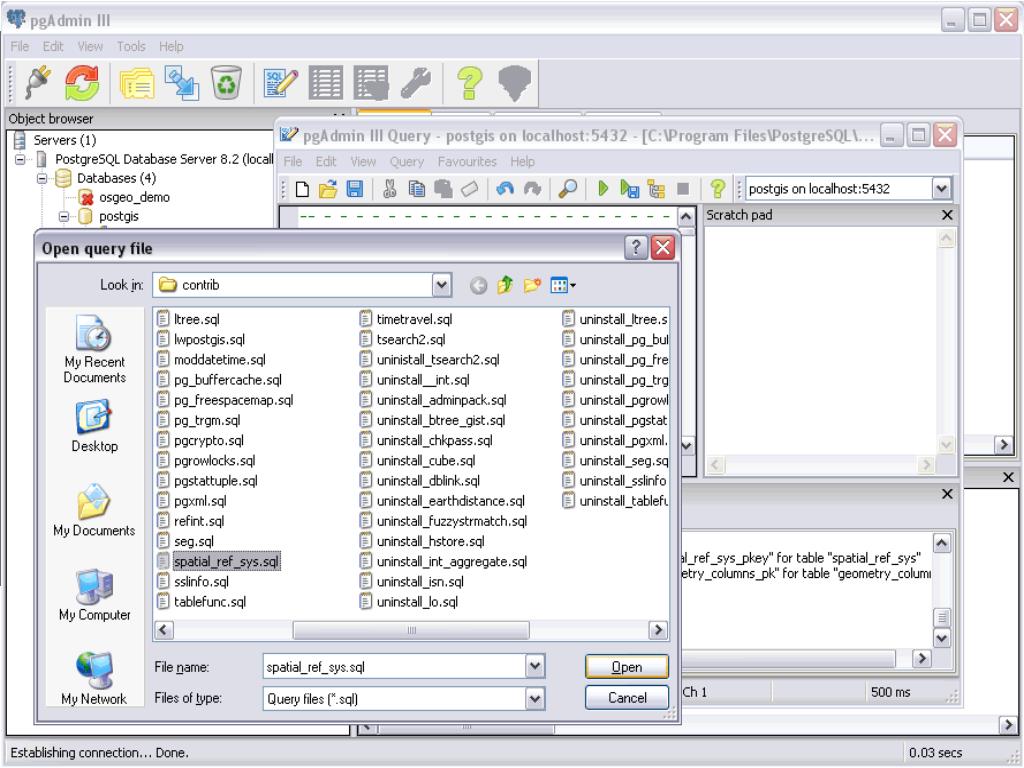Click the Cancel button in the dialog
The width and height of the screenshot is (1024, 768).
pos(627,697)
